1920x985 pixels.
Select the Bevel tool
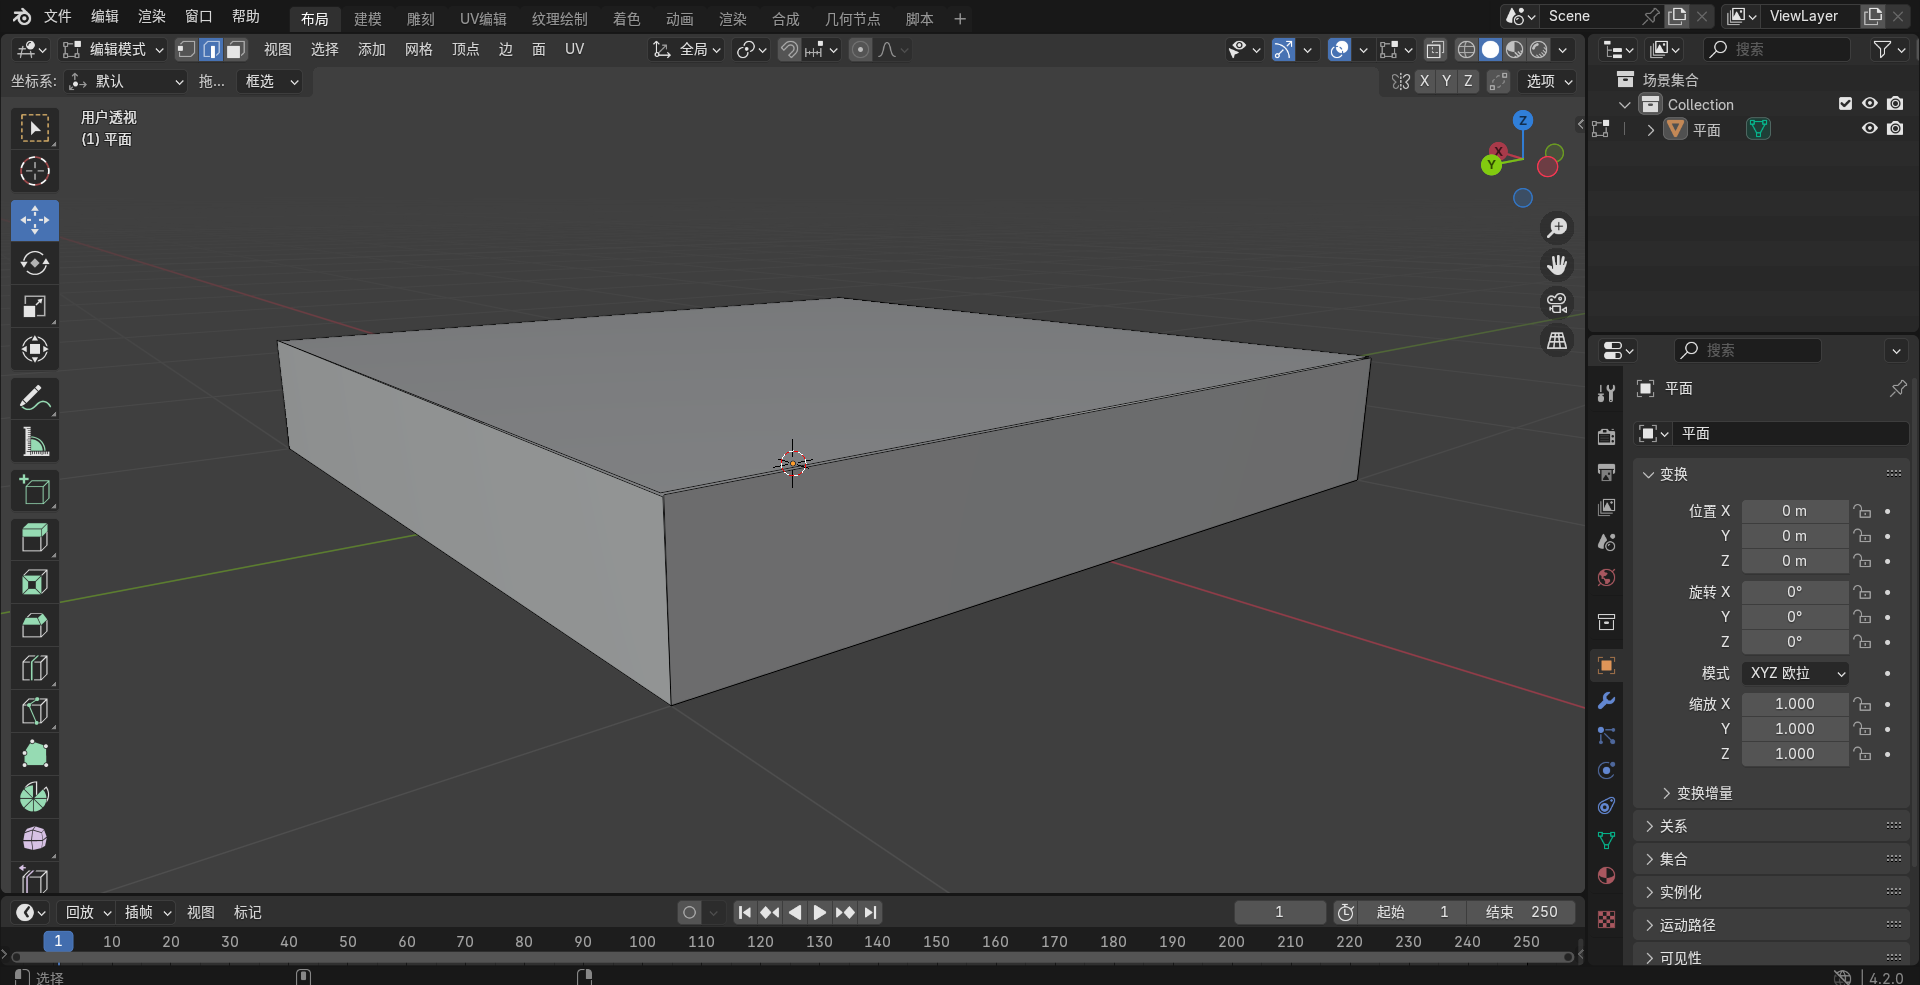point(35,625)
